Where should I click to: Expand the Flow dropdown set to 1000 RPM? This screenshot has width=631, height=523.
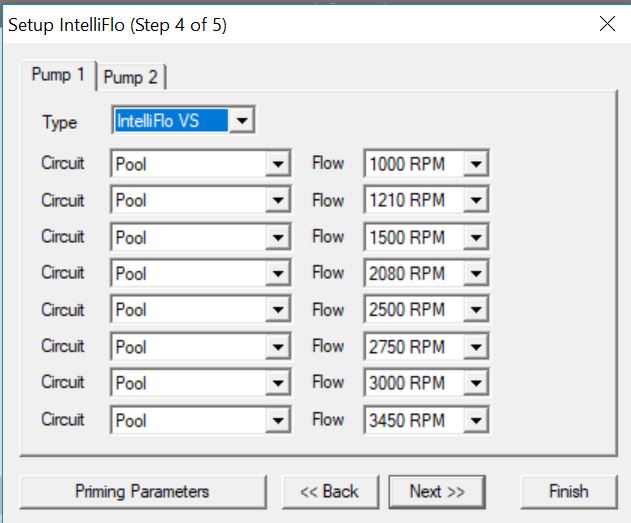pyautogui.click(x=426, y=163)
